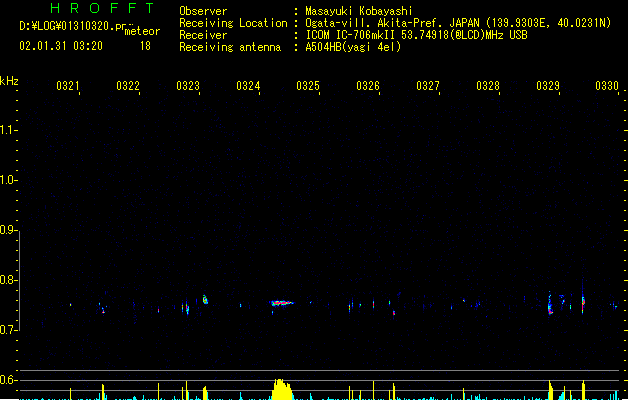
Task: Click the 0.8 kHz axis label
Action: point(8,280)
